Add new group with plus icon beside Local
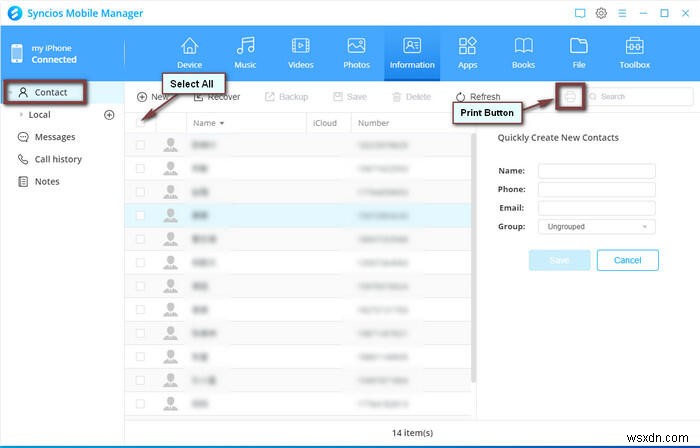 [x=109, y=115]
